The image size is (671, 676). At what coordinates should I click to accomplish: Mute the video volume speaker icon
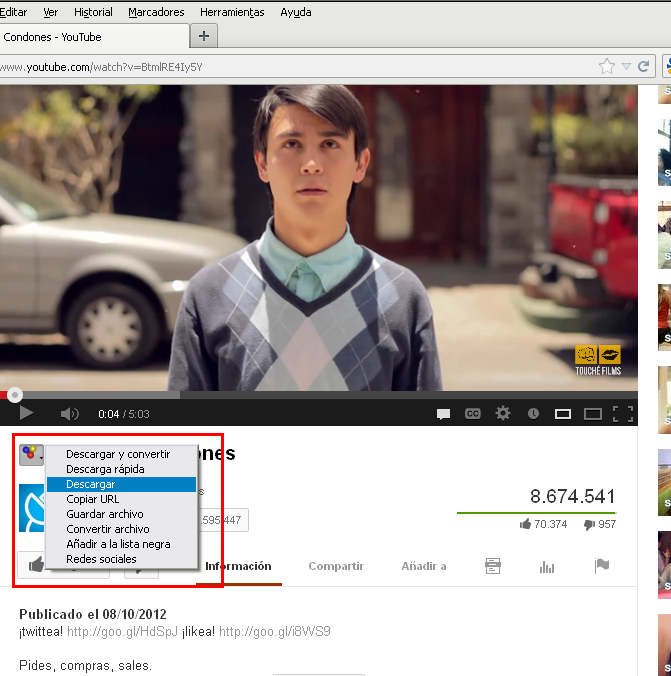coord(69,414)
